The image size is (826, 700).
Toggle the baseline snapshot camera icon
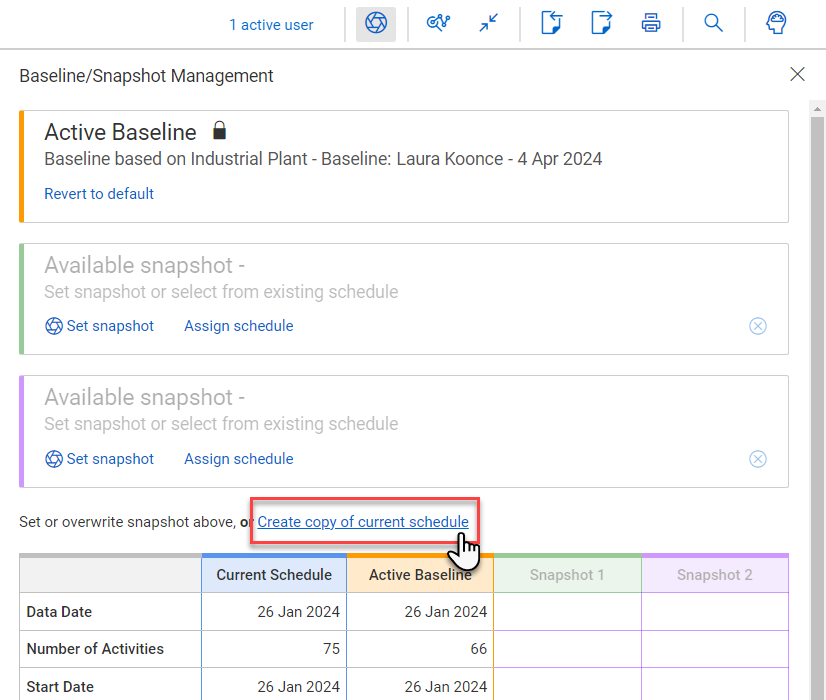coord(376,24)
